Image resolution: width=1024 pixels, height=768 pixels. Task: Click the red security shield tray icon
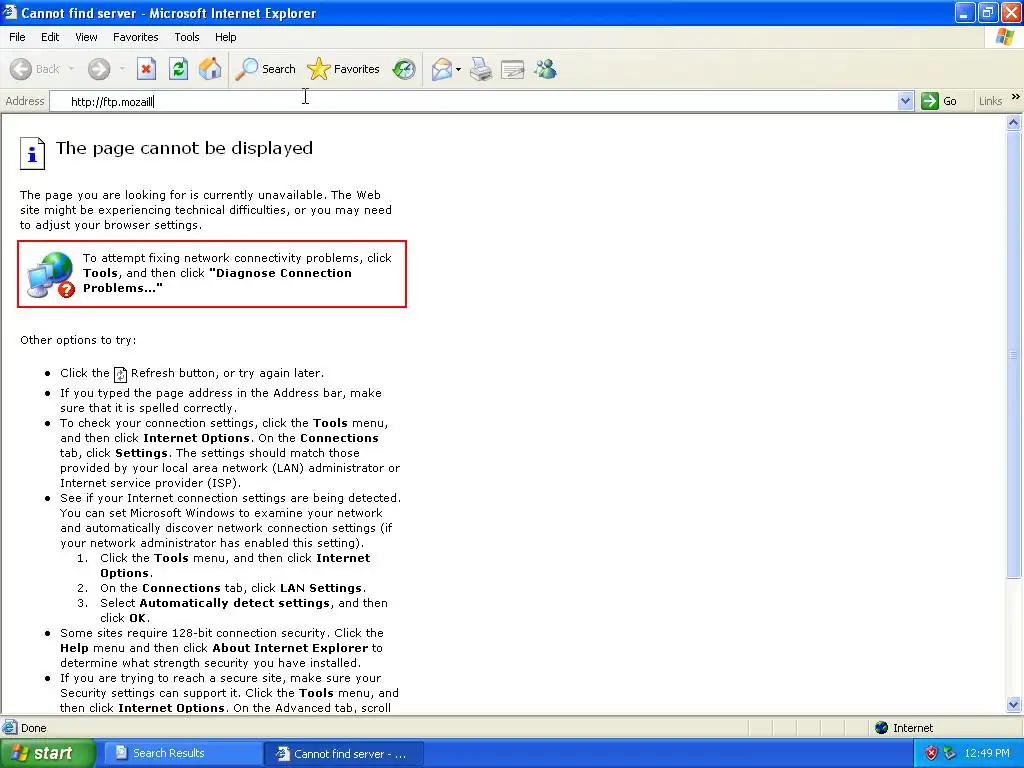point(931,754)
